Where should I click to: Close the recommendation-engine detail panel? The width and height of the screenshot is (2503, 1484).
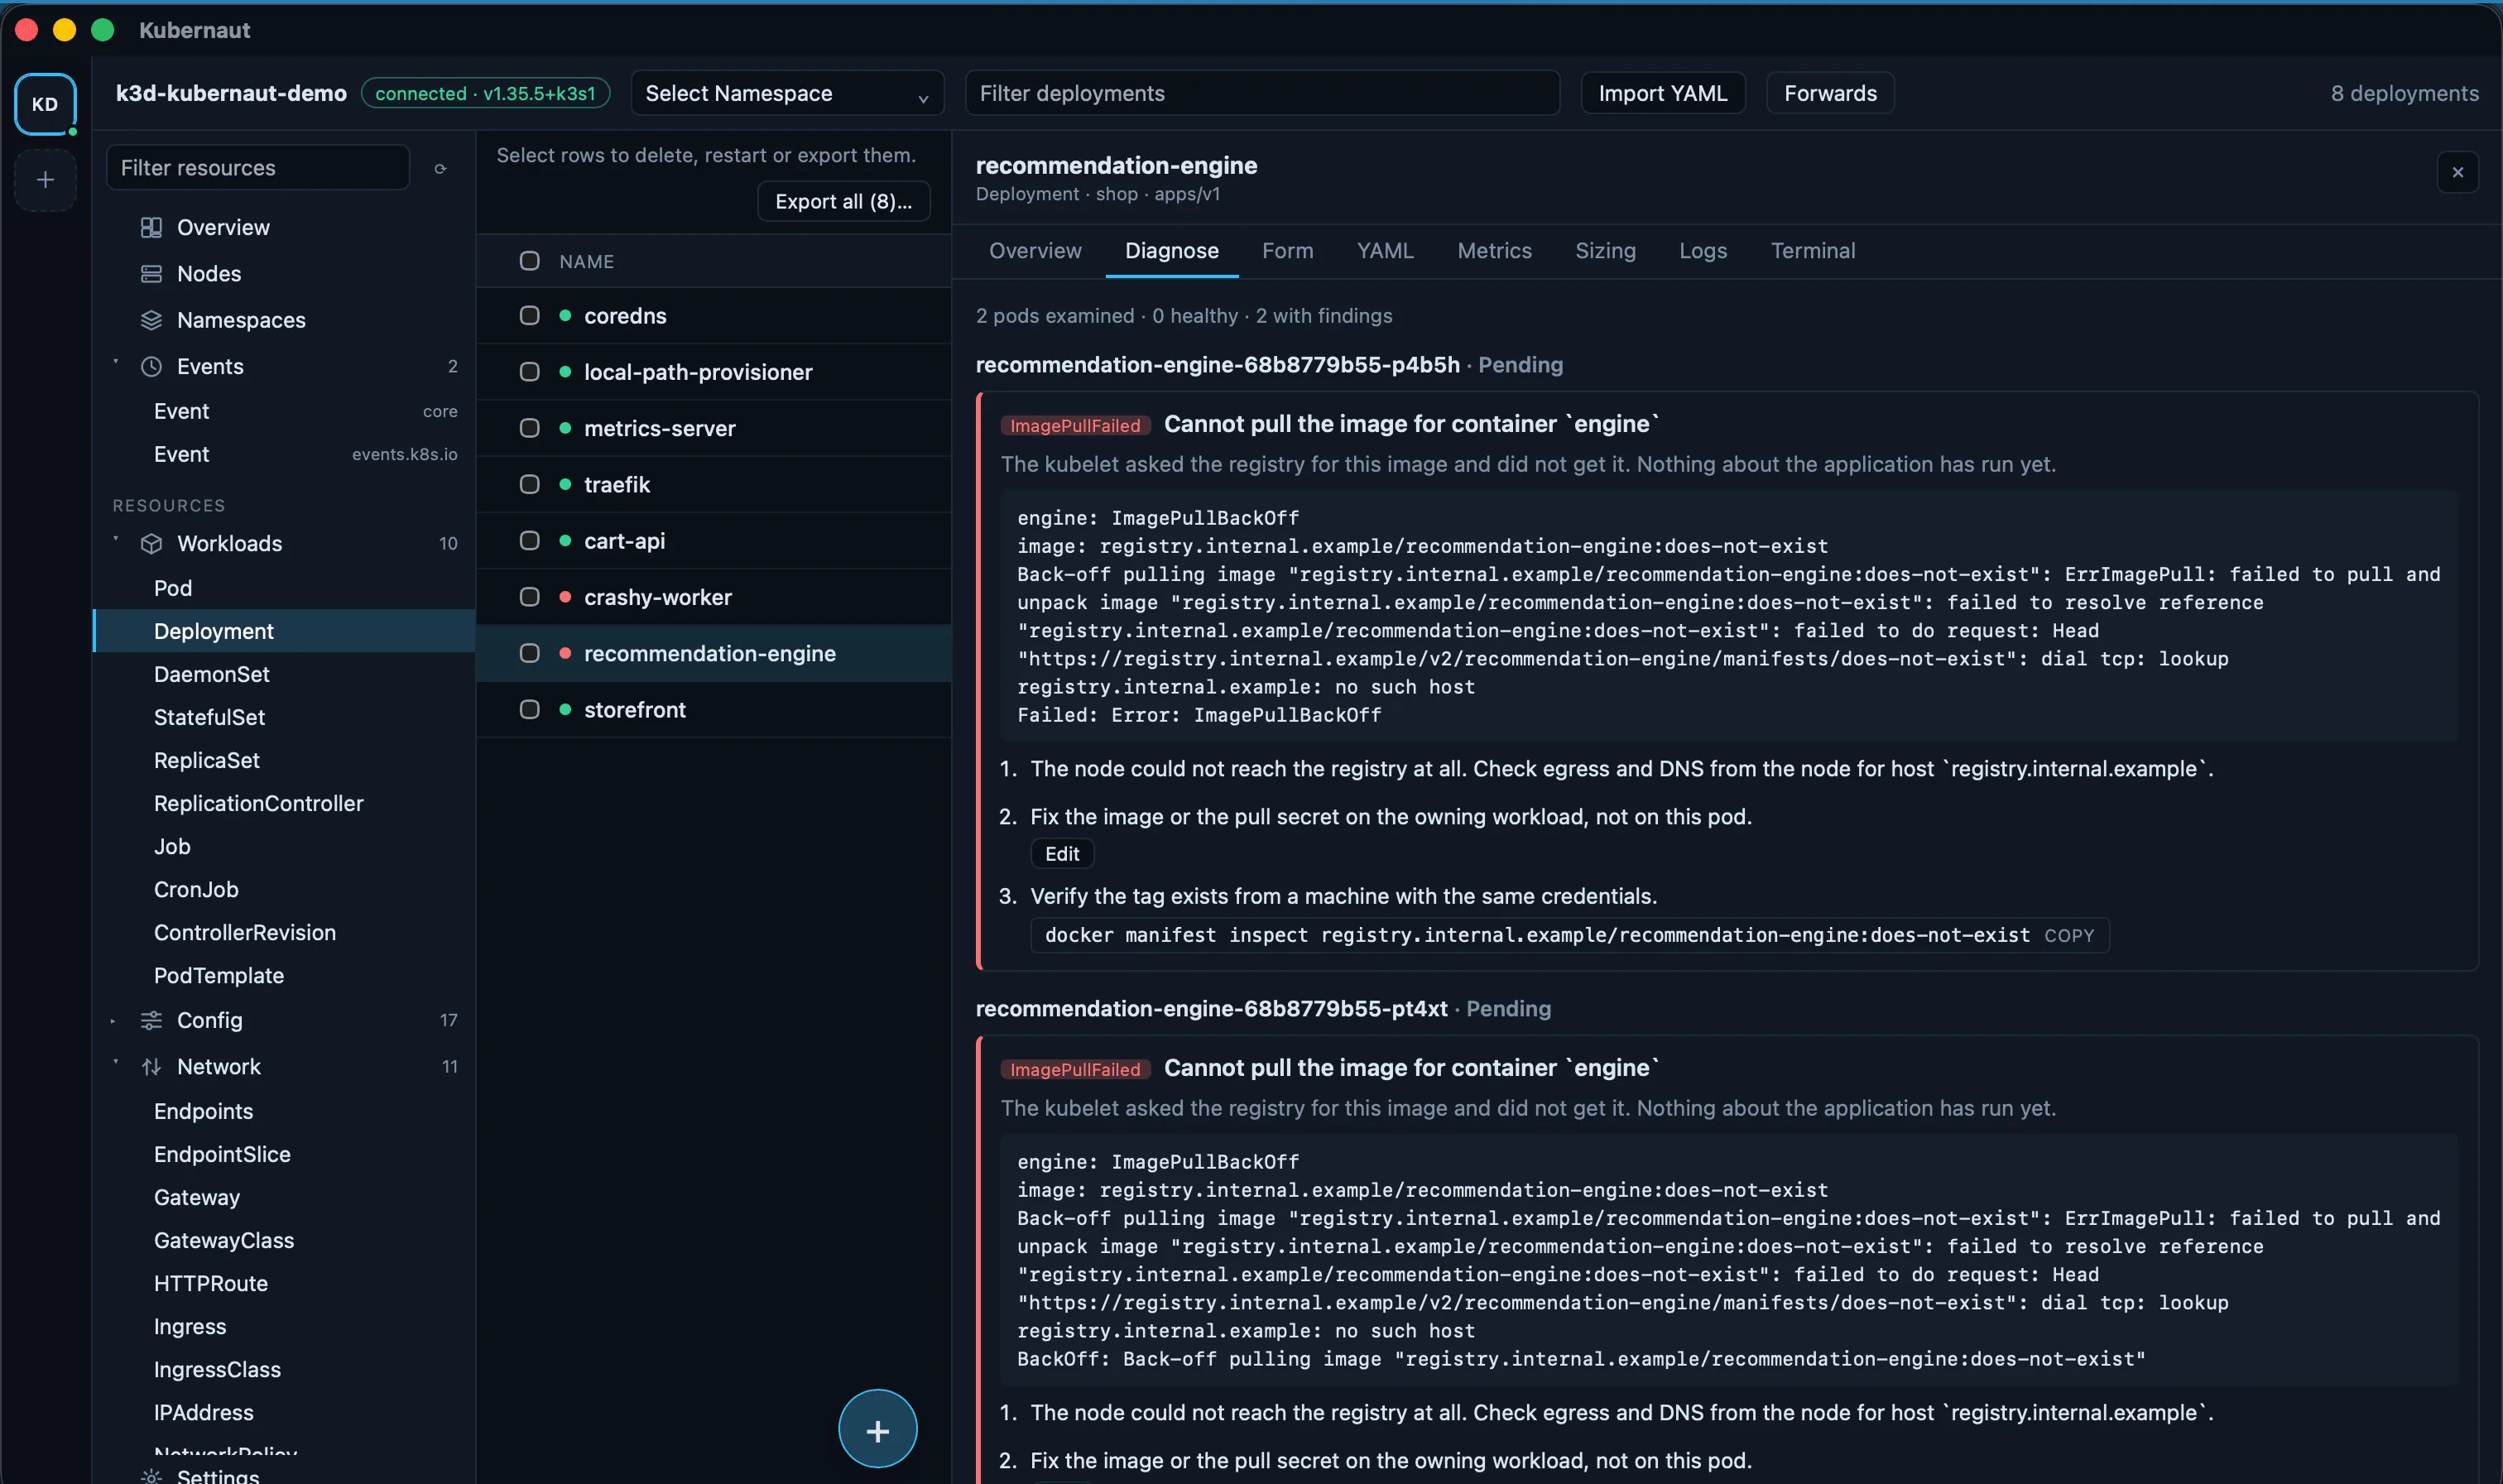click(2457, 172)
